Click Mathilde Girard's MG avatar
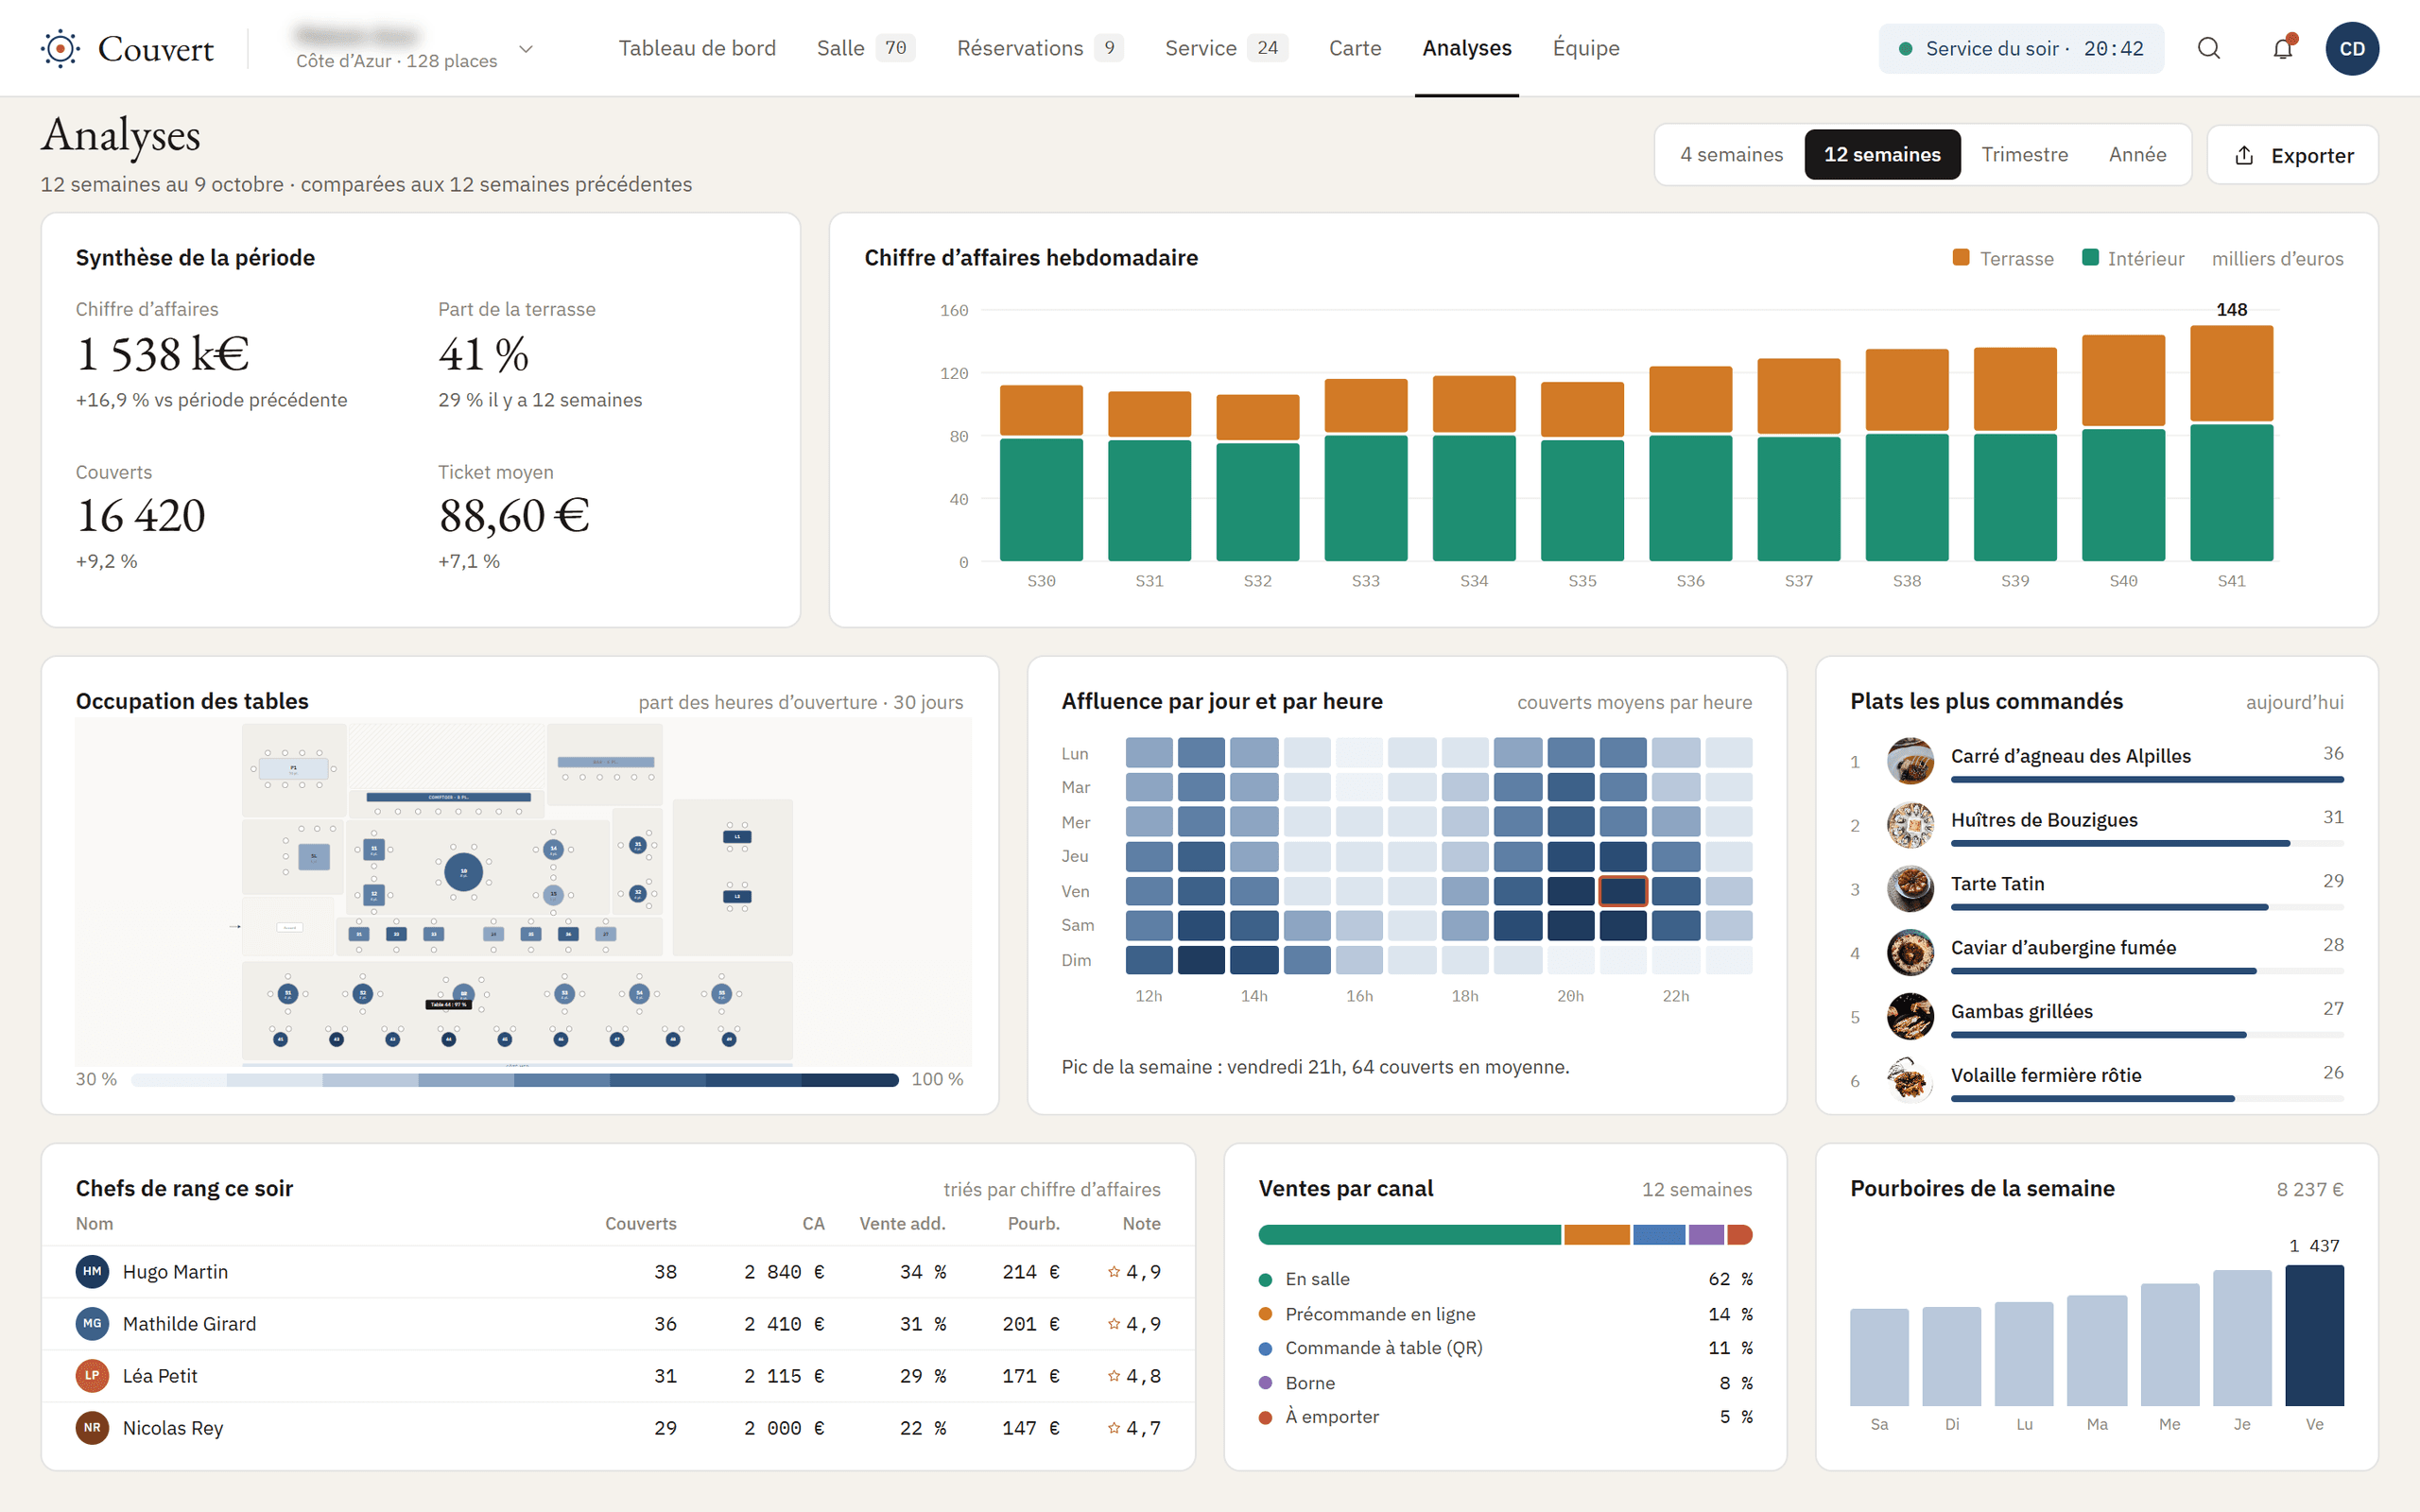2420x1512 pixels. (92, 1323)
